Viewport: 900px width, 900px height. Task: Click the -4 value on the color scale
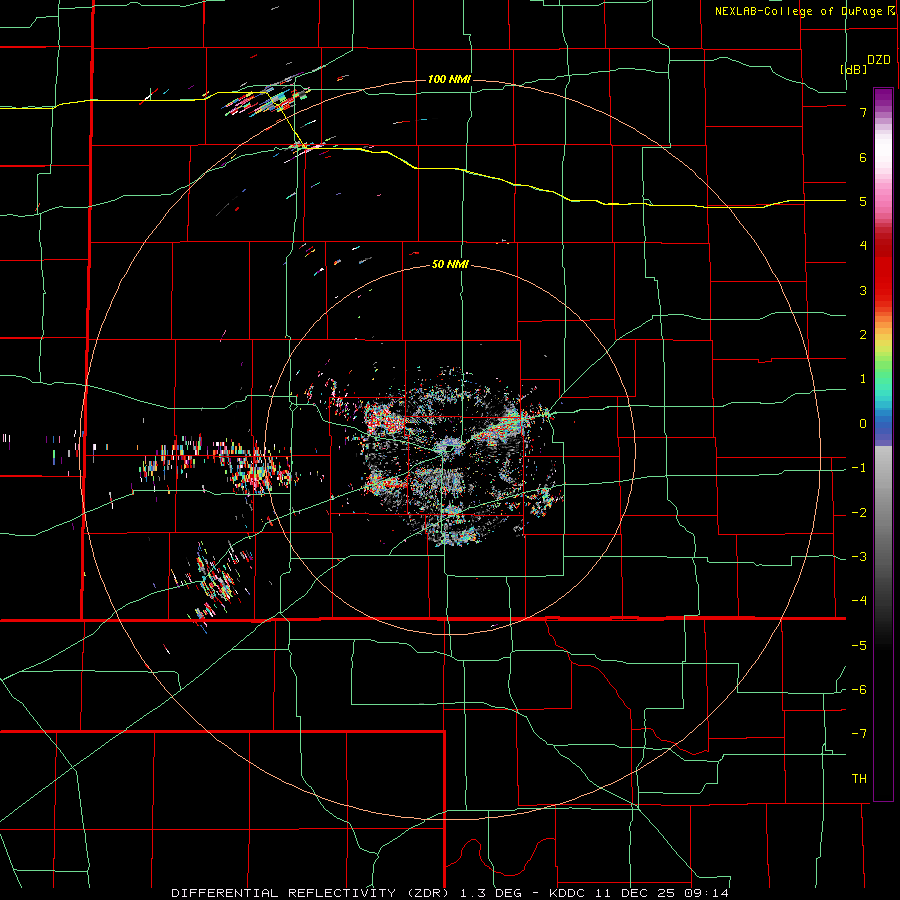click(x=859, y=601)
